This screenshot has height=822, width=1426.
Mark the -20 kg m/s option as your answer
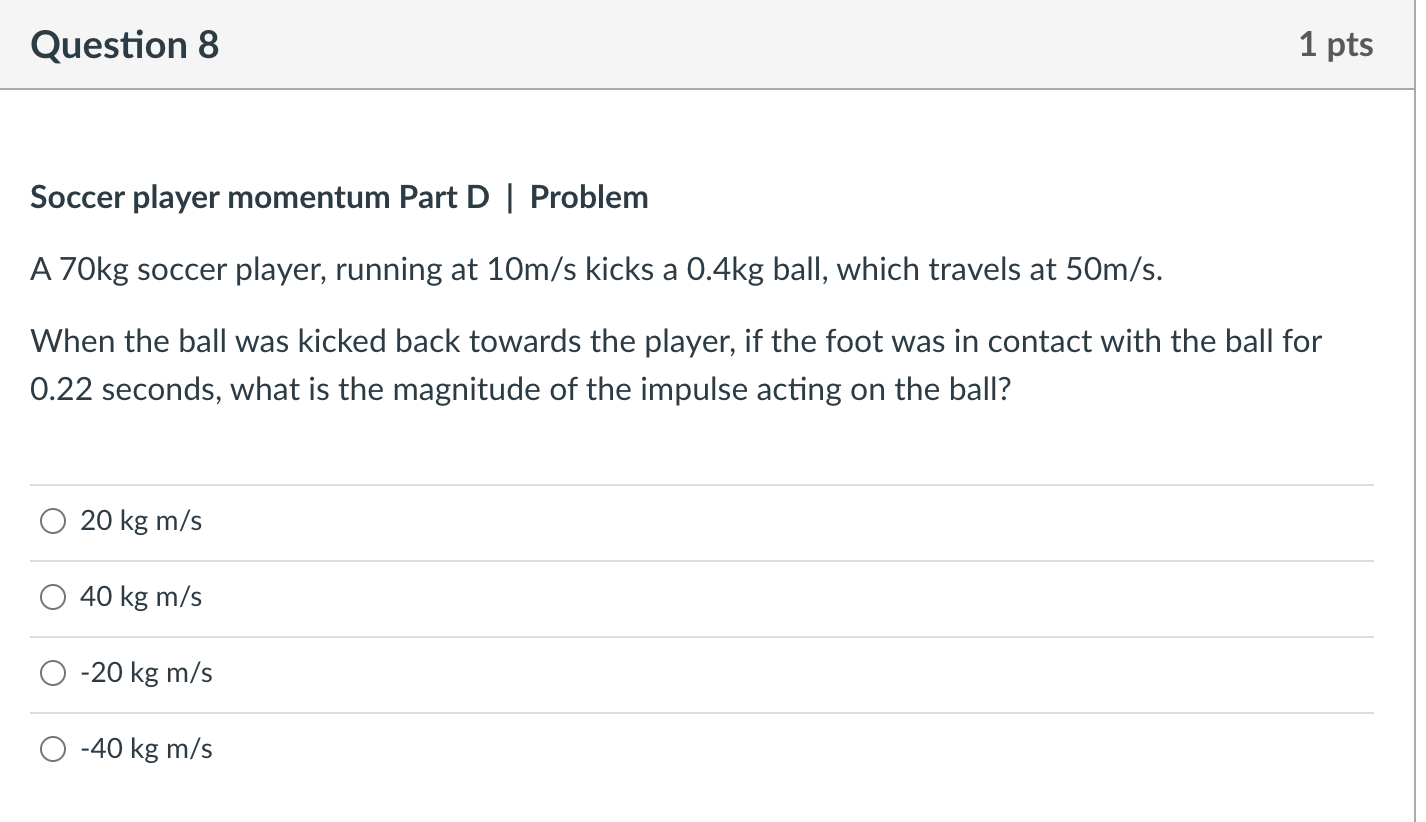[x=52, y=673]
